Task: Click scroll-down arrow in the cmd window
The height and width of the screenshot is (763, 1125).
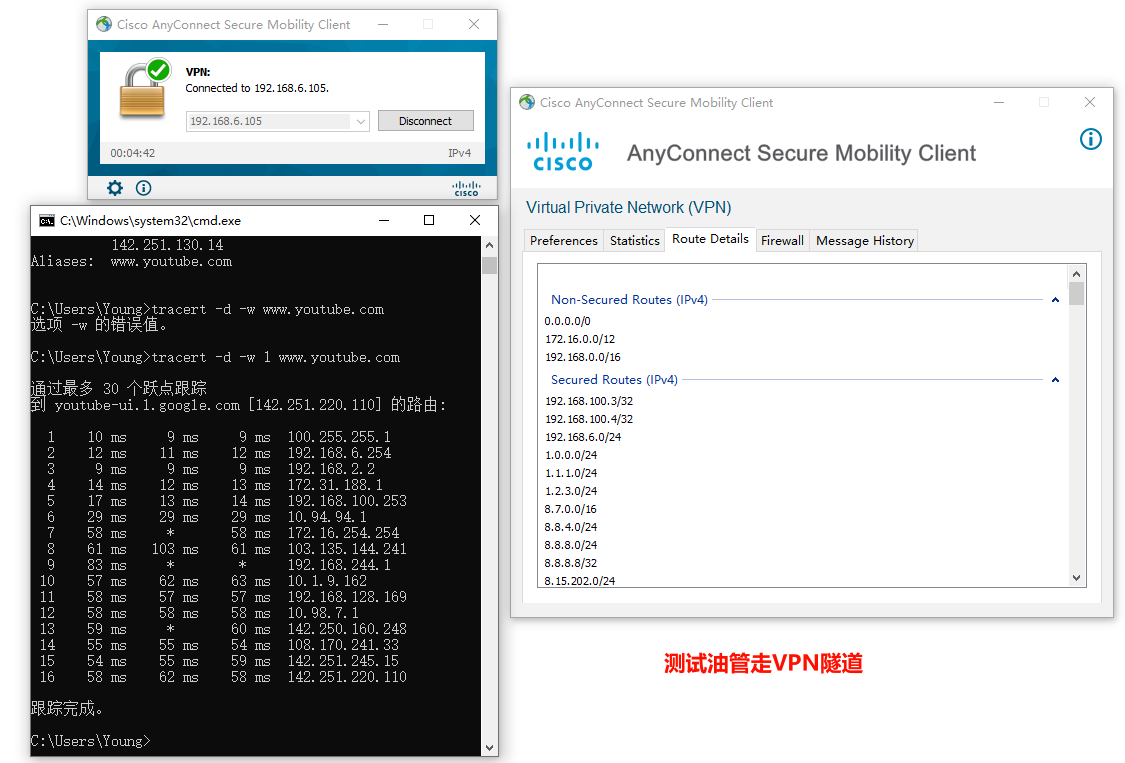Action: click(489, 748)
